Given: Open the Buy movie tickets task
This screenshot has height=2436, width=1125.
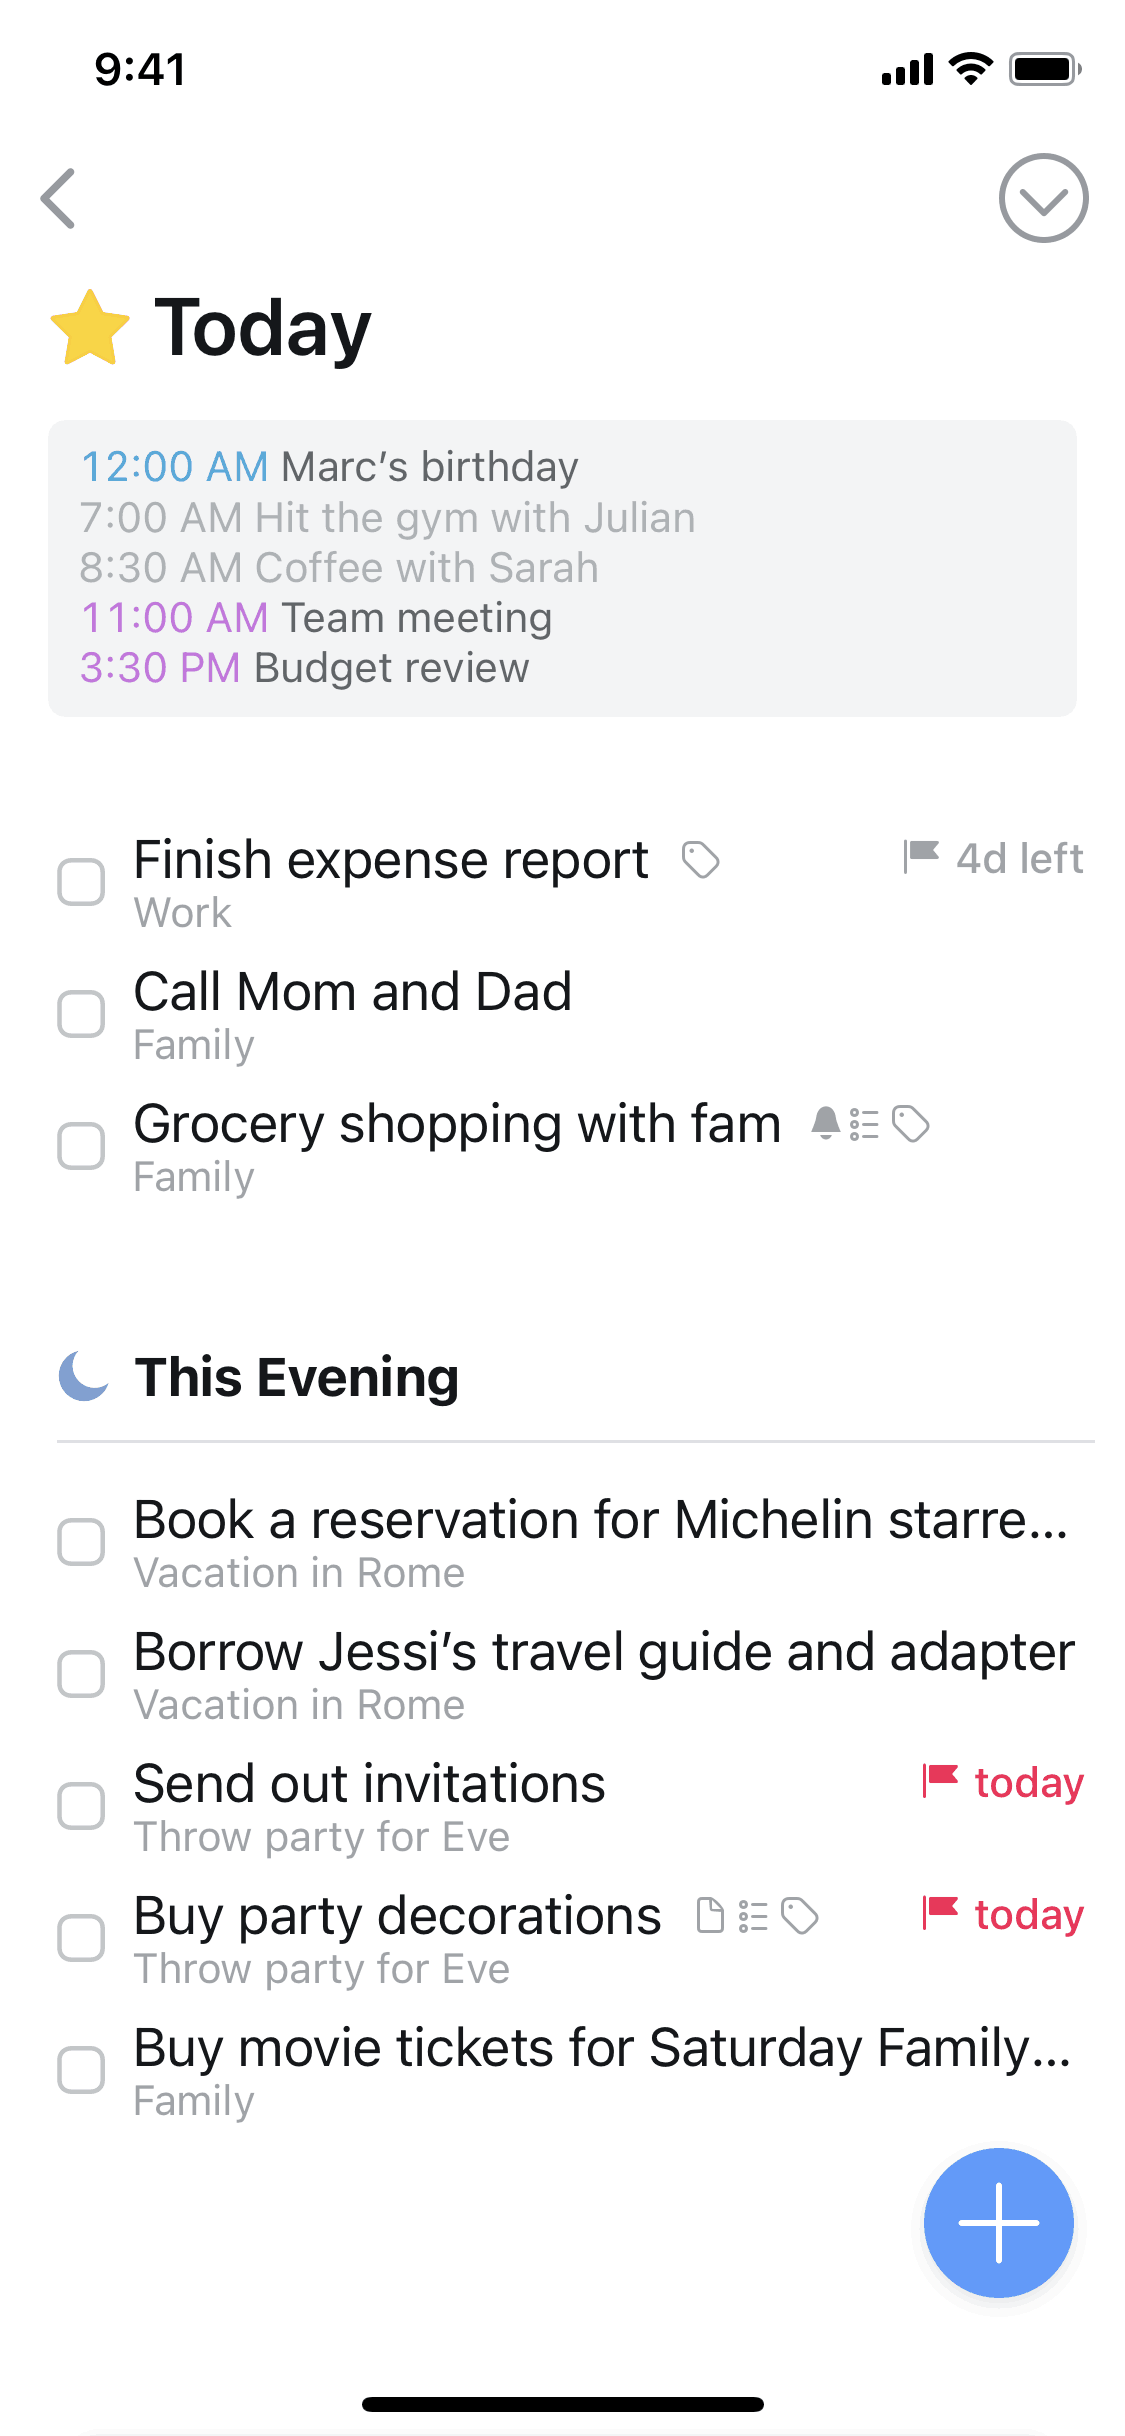Looking at the screenshot, I should (x=602, y=2049).
